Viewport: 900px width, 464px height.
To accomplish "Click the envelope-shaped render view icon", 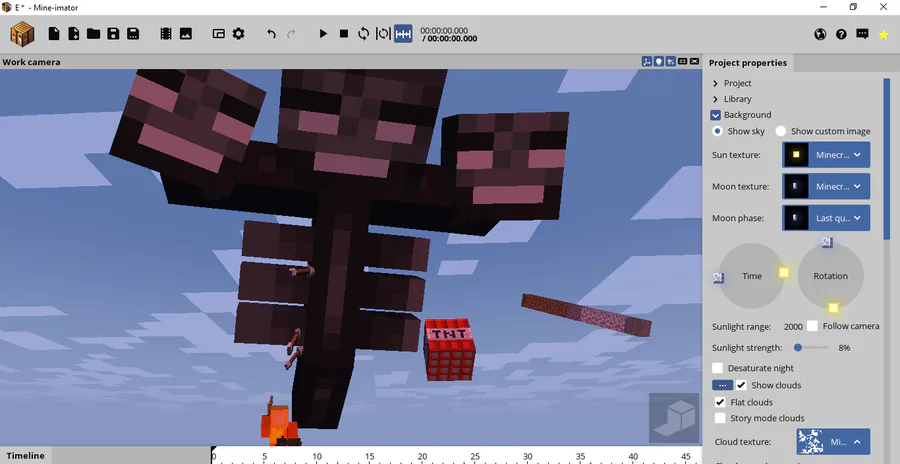I will click(695, 61).
